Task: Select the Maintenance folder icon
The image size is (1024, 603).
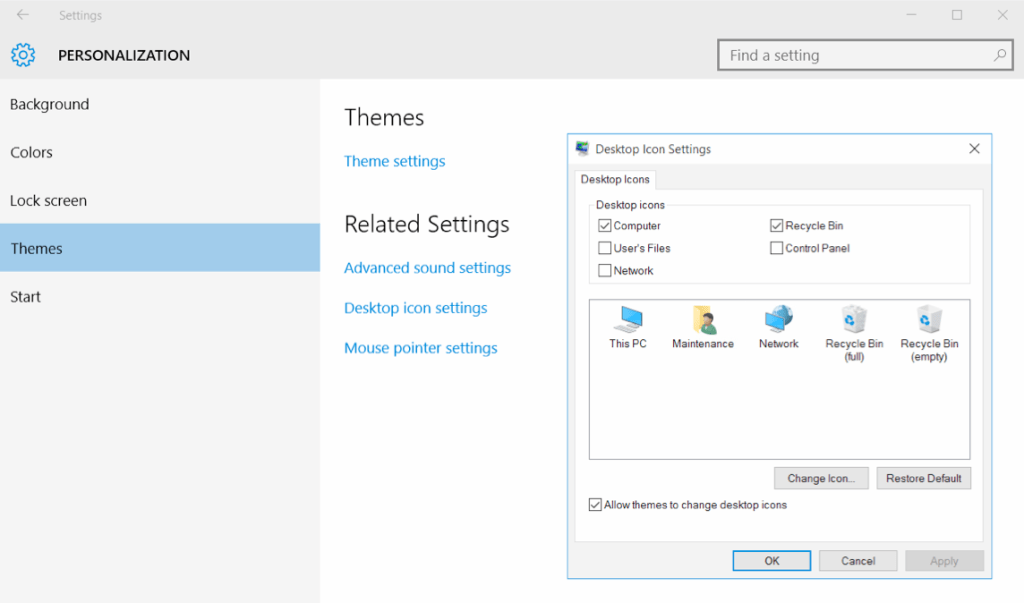Action: 703,322
